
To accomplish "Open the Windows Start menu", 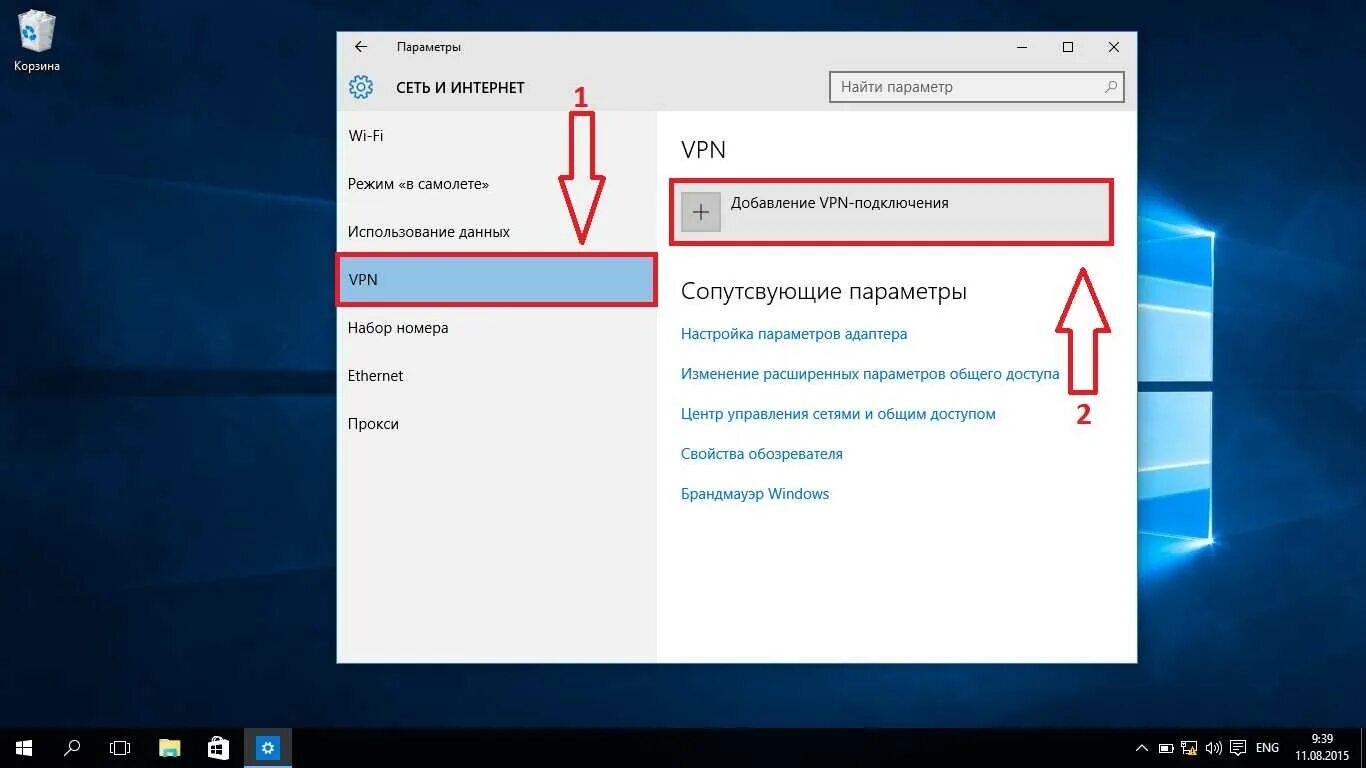I will coord(24,747).
